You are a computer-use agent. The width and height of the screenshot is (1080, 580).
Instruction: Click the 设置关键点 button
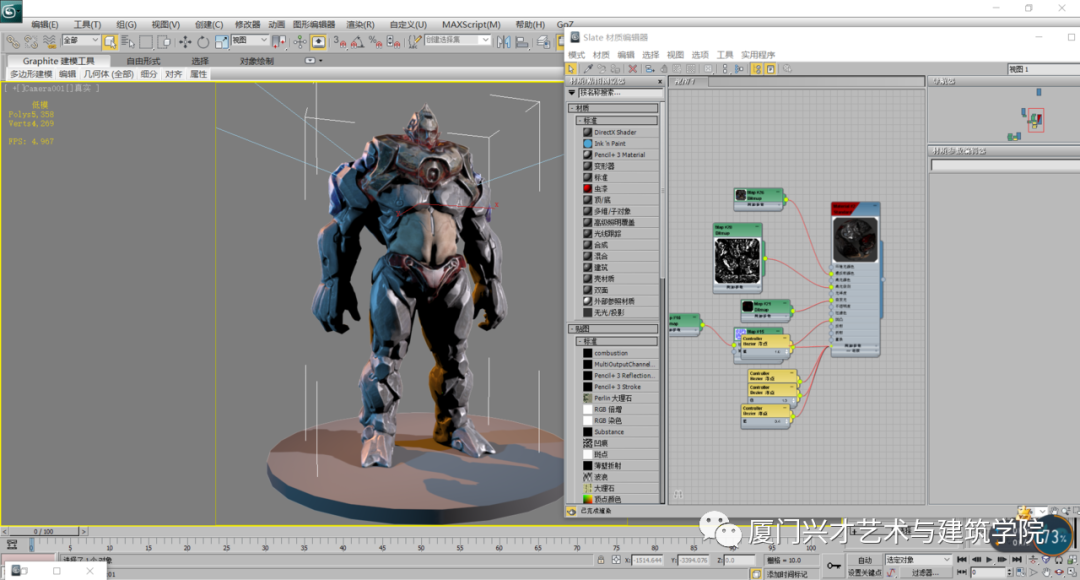tap(865, 572)
